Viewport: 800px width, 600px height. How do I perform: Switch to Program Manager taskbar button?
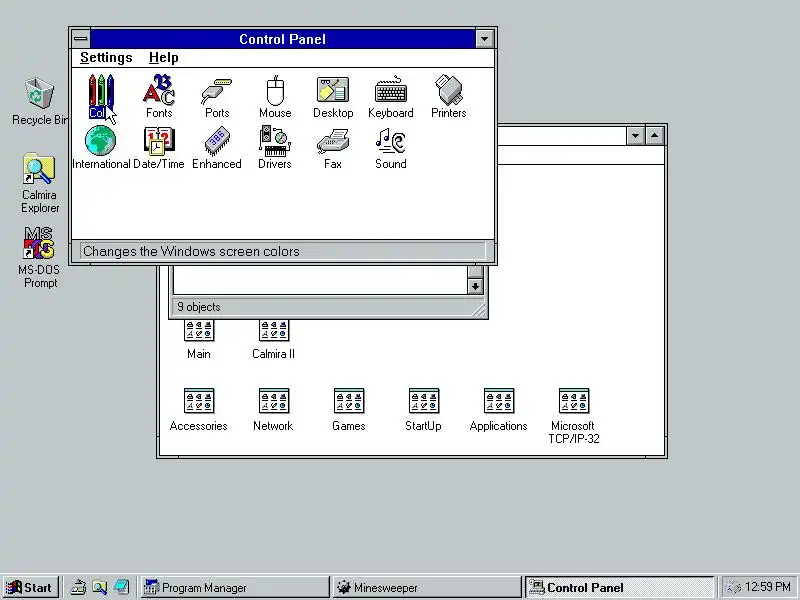[x=235, y=588]
